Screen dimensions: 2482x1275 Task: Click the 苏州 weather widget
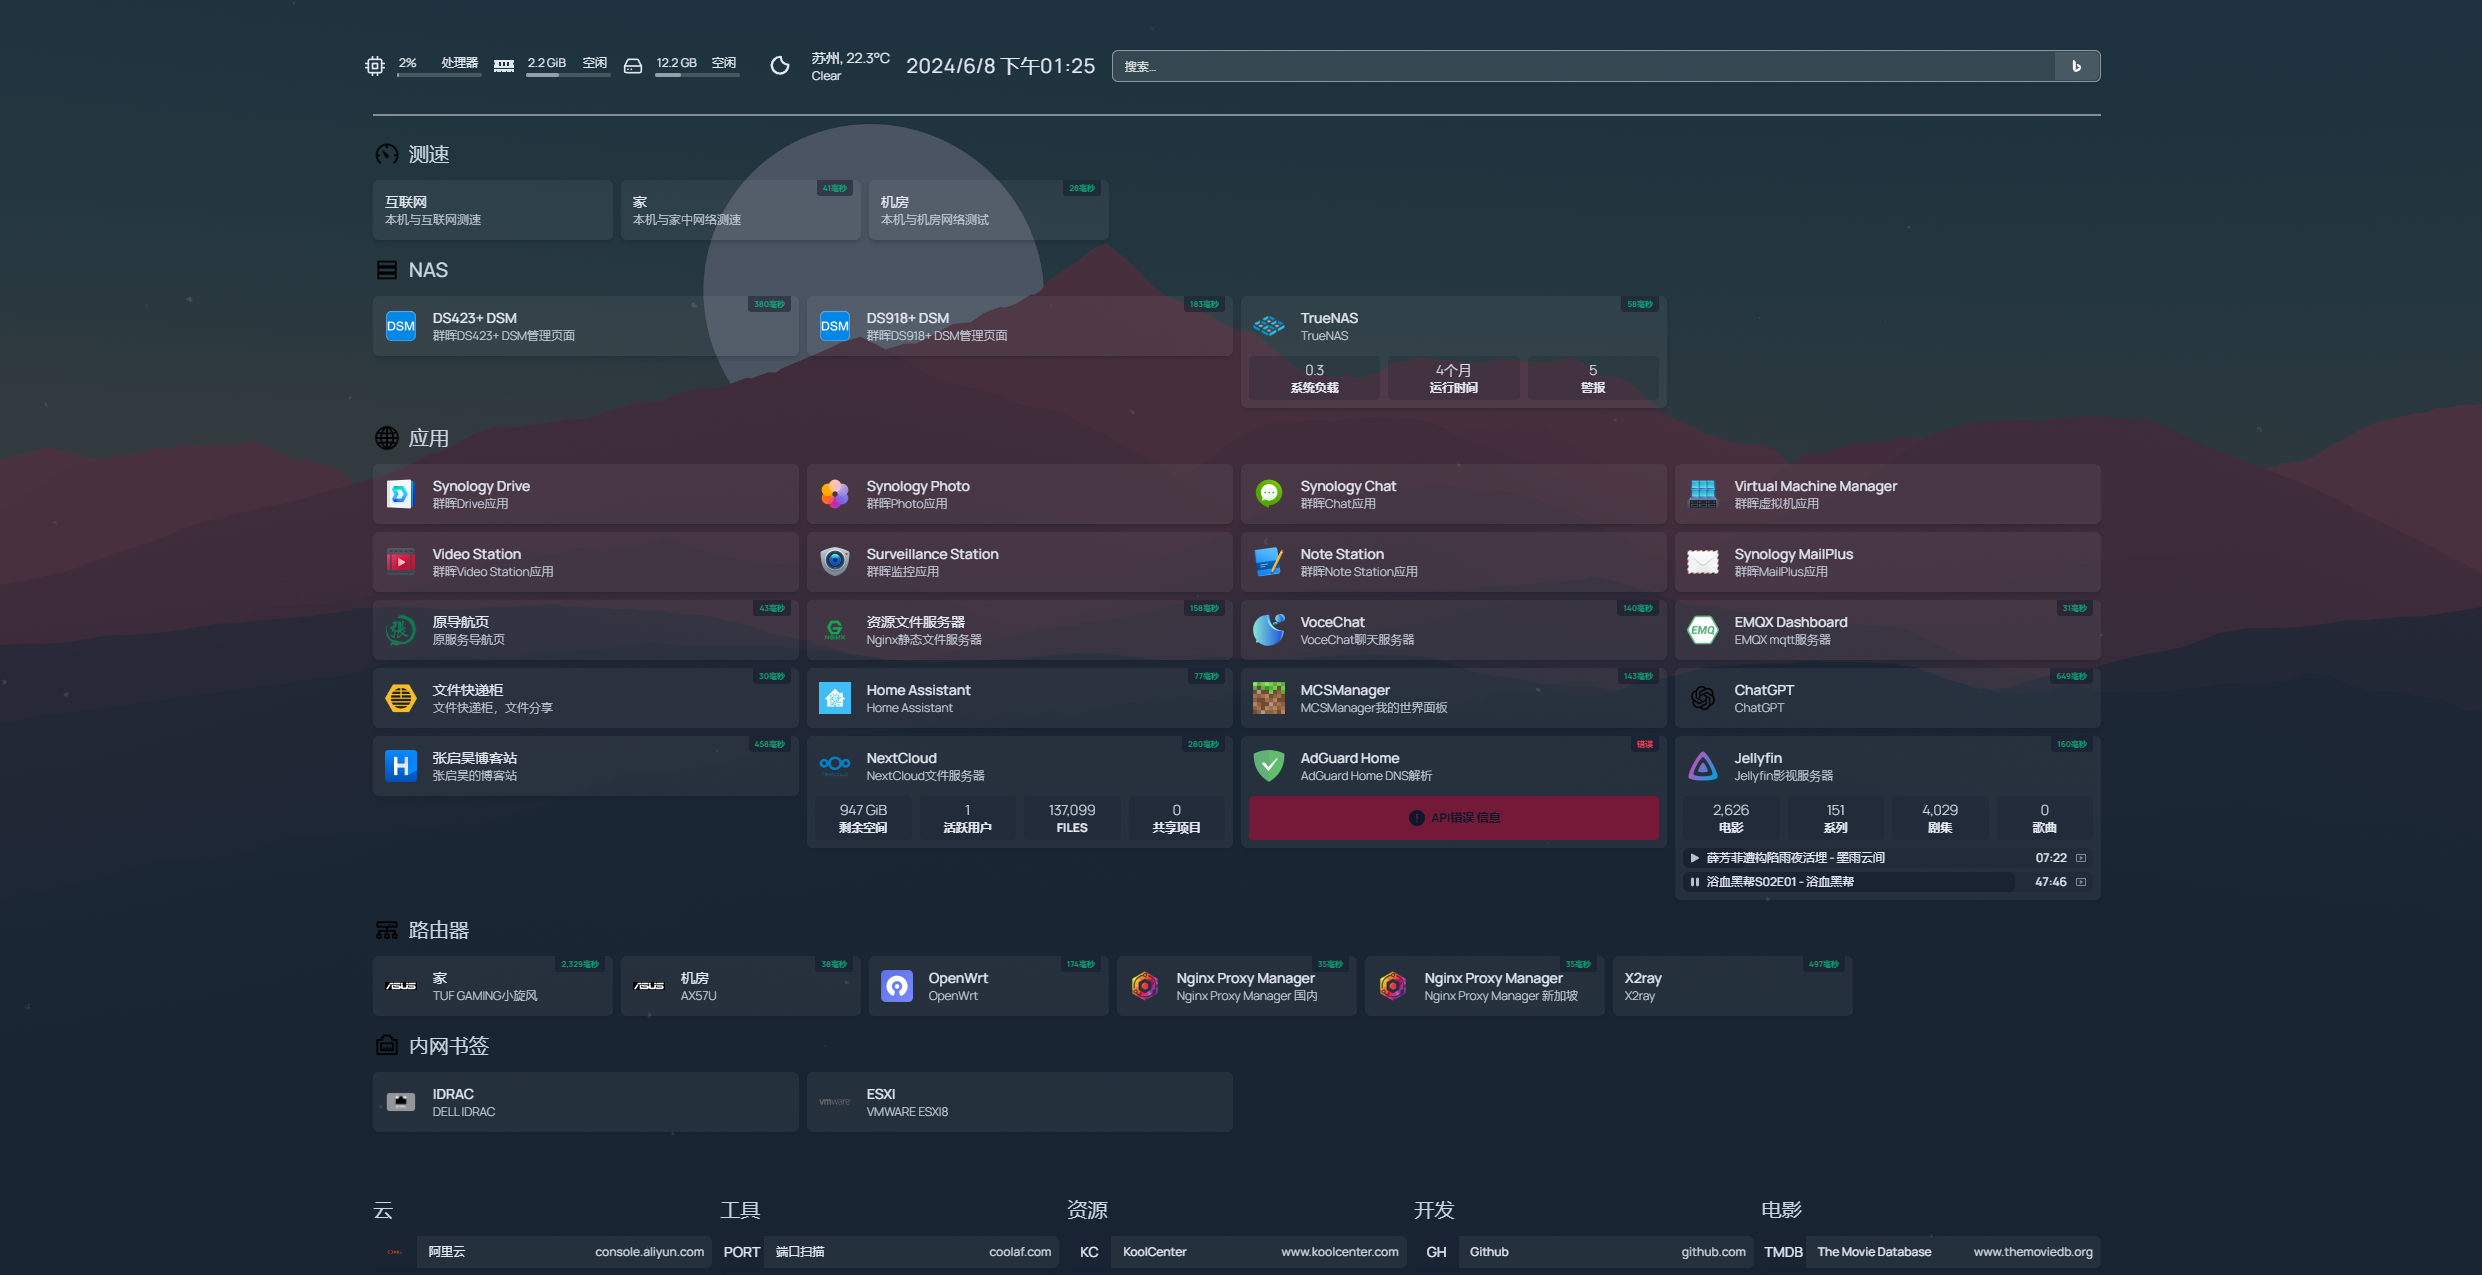[830, 66]
